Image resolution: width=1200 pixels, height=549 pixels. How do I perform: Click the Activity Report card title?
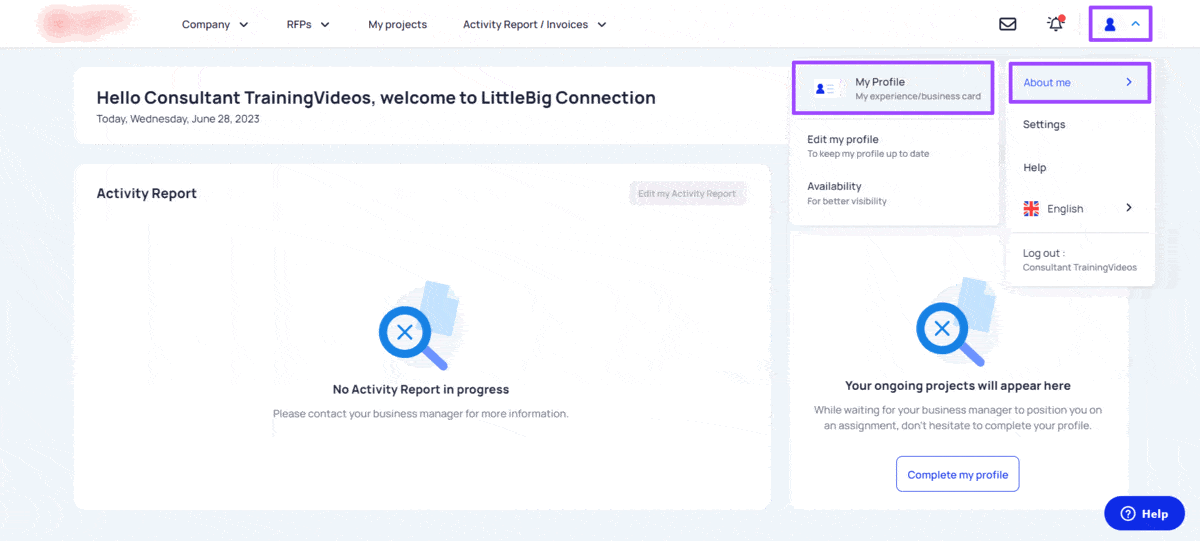146,193
